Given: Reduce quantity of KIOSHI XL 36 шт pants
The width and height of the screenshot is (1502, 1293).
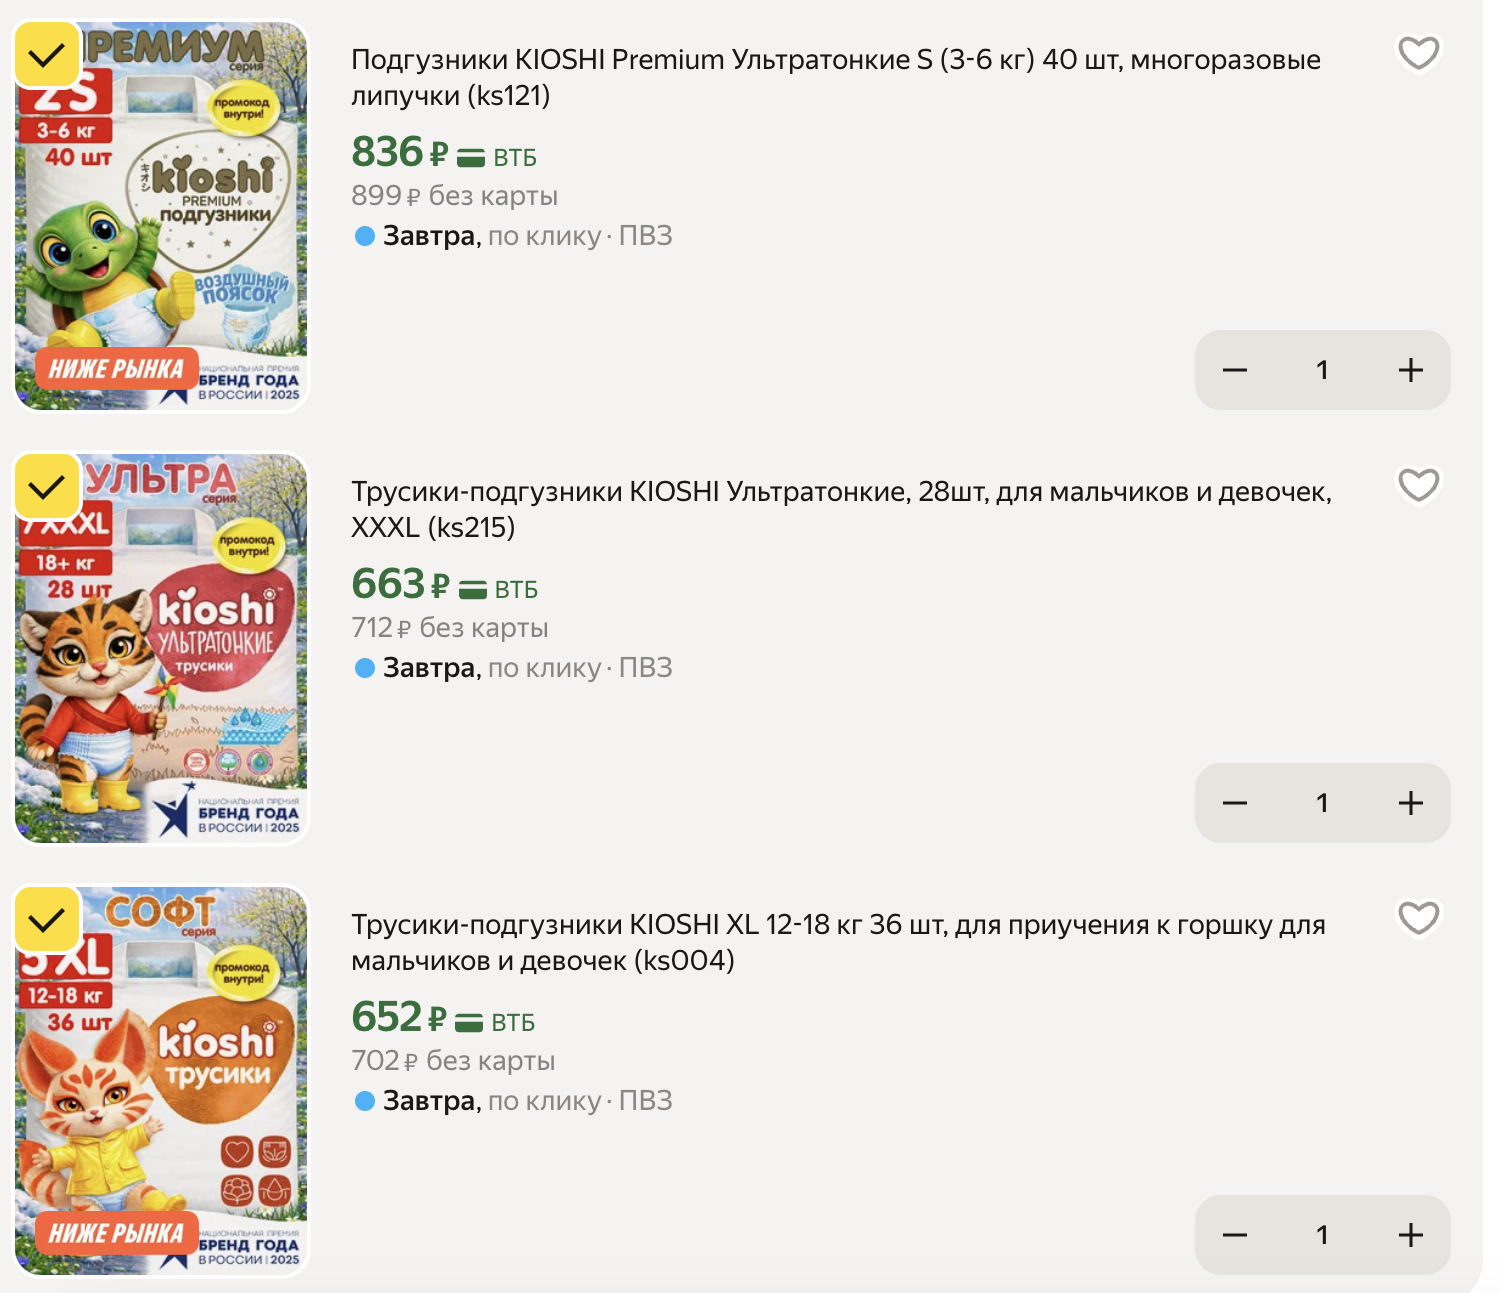Looking at the screenshot, I should point(1235,1235).
